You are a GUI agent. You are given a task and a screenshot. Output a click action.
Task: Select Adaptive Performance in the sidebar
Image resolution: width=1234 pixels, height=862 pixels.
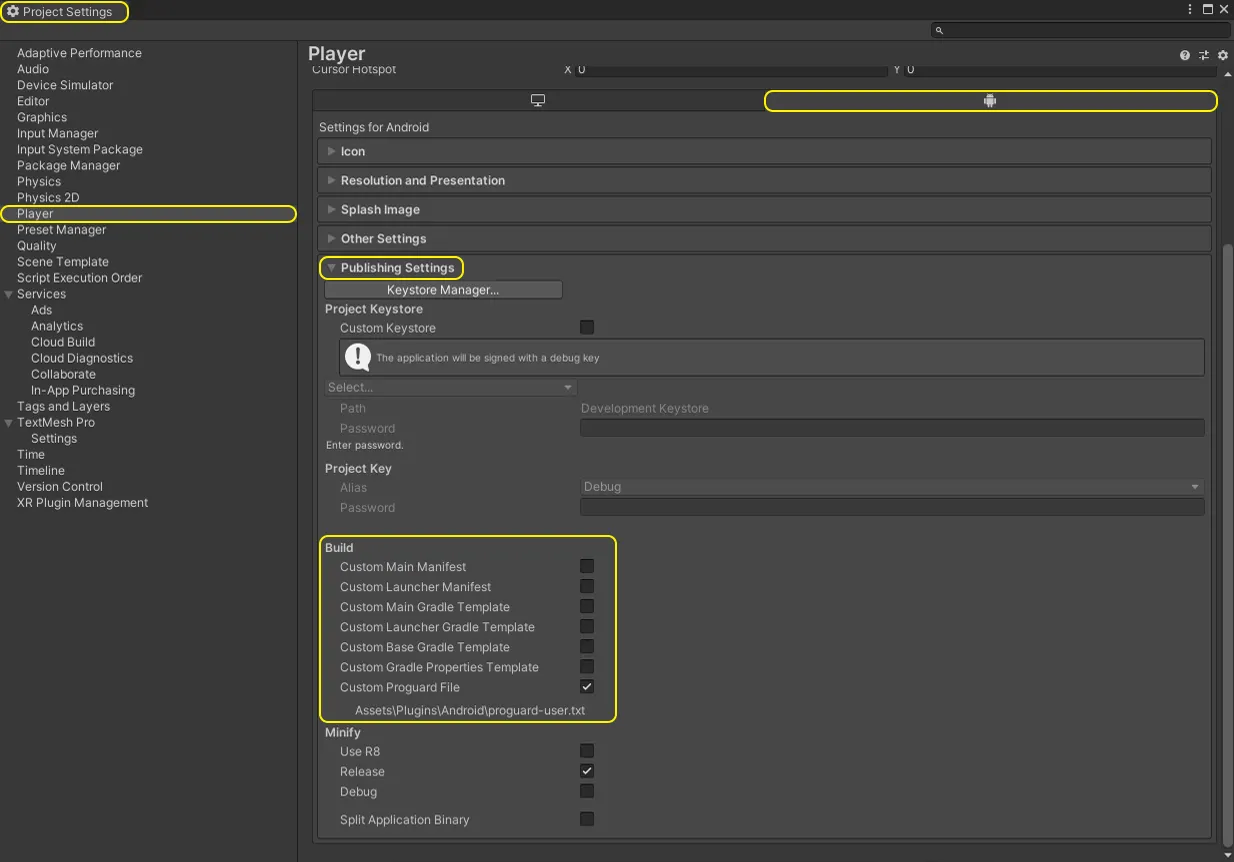coord(79,53)
